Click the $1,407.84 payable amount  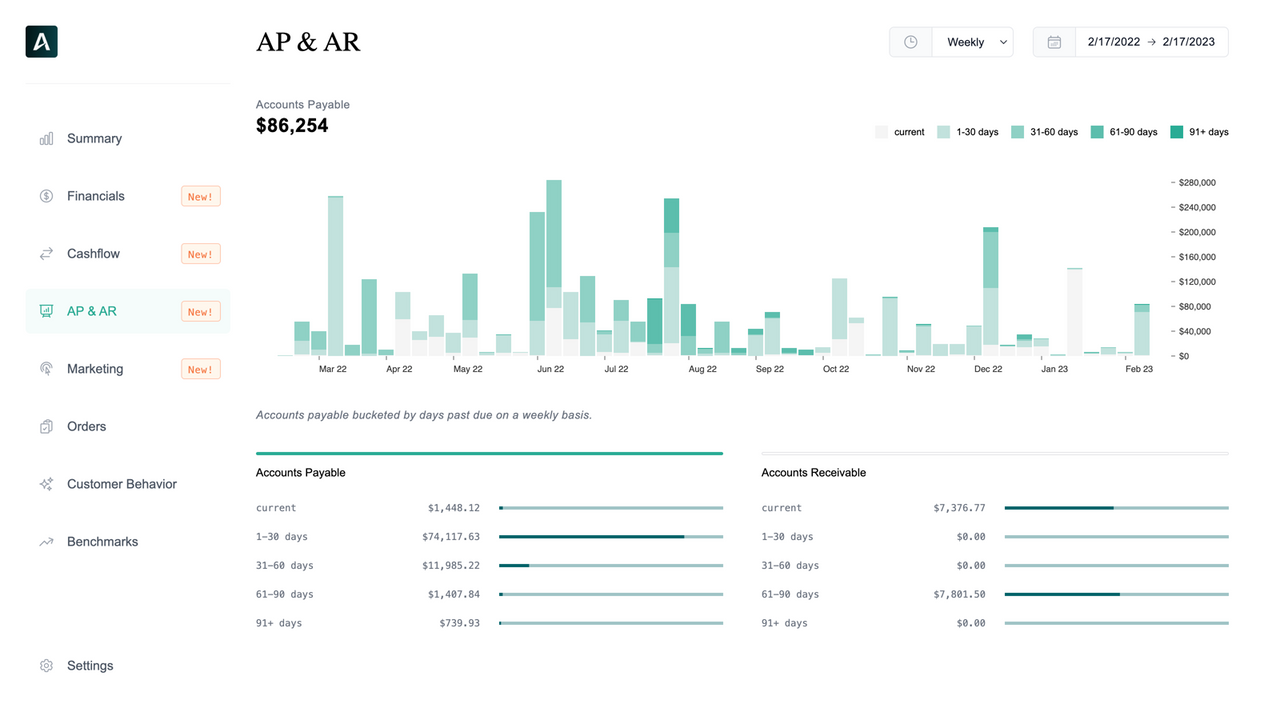click(454, 594)
